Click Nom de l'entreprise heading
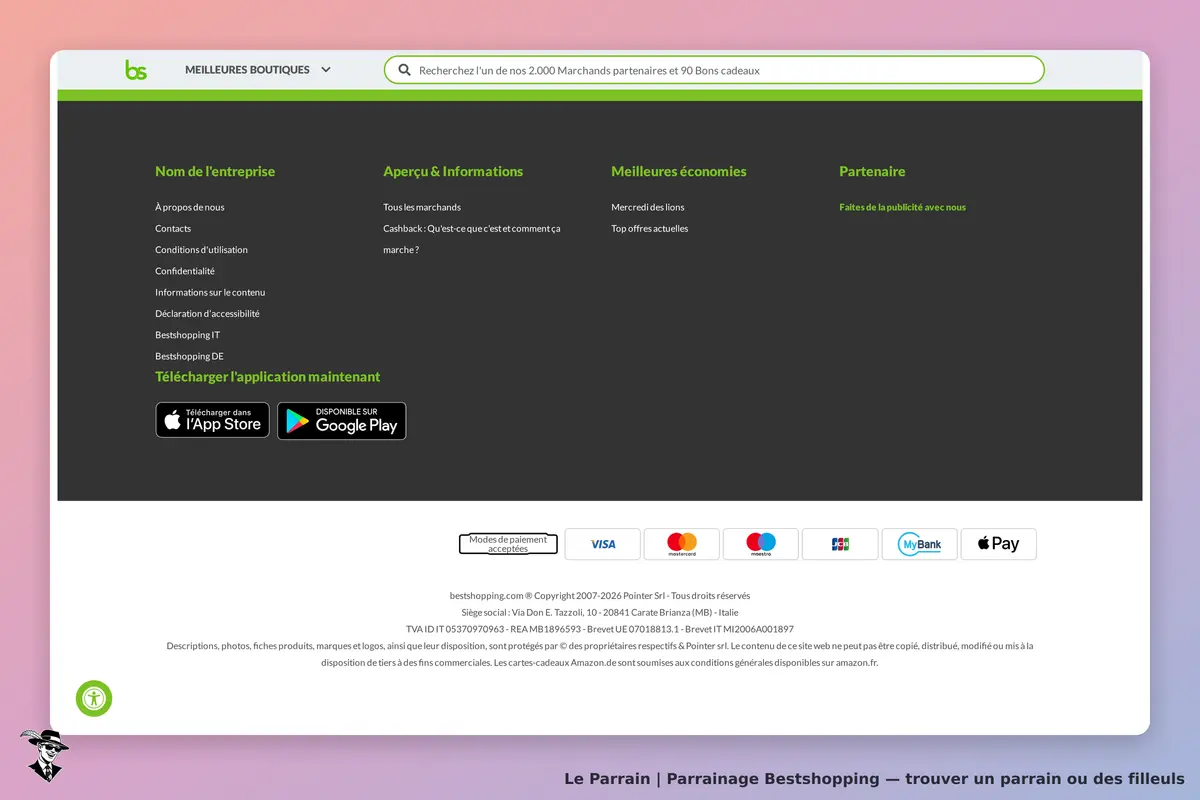This screenshot has height=800, width=1200. 215,171
